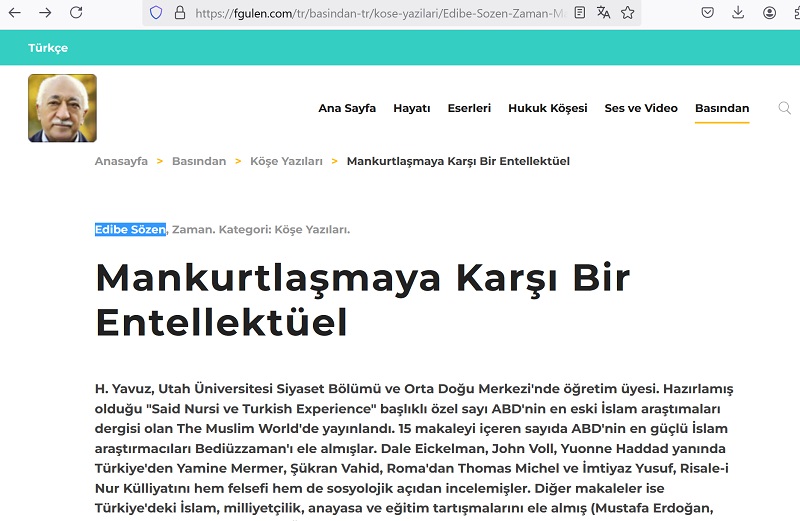The width and height of the screenshot is (800, 521).
Task: Click the browser forward arrow
Action: [x=45, y=13]
